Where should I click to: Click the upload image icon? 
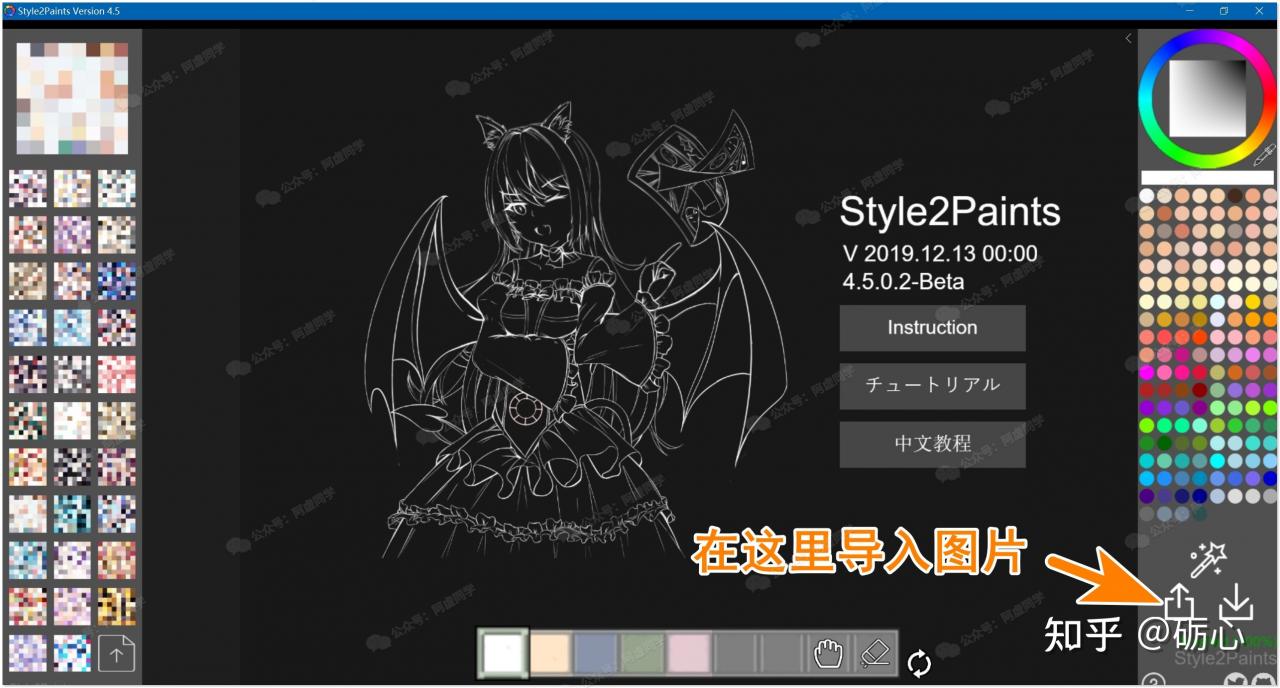click(x=1180, y=601)
